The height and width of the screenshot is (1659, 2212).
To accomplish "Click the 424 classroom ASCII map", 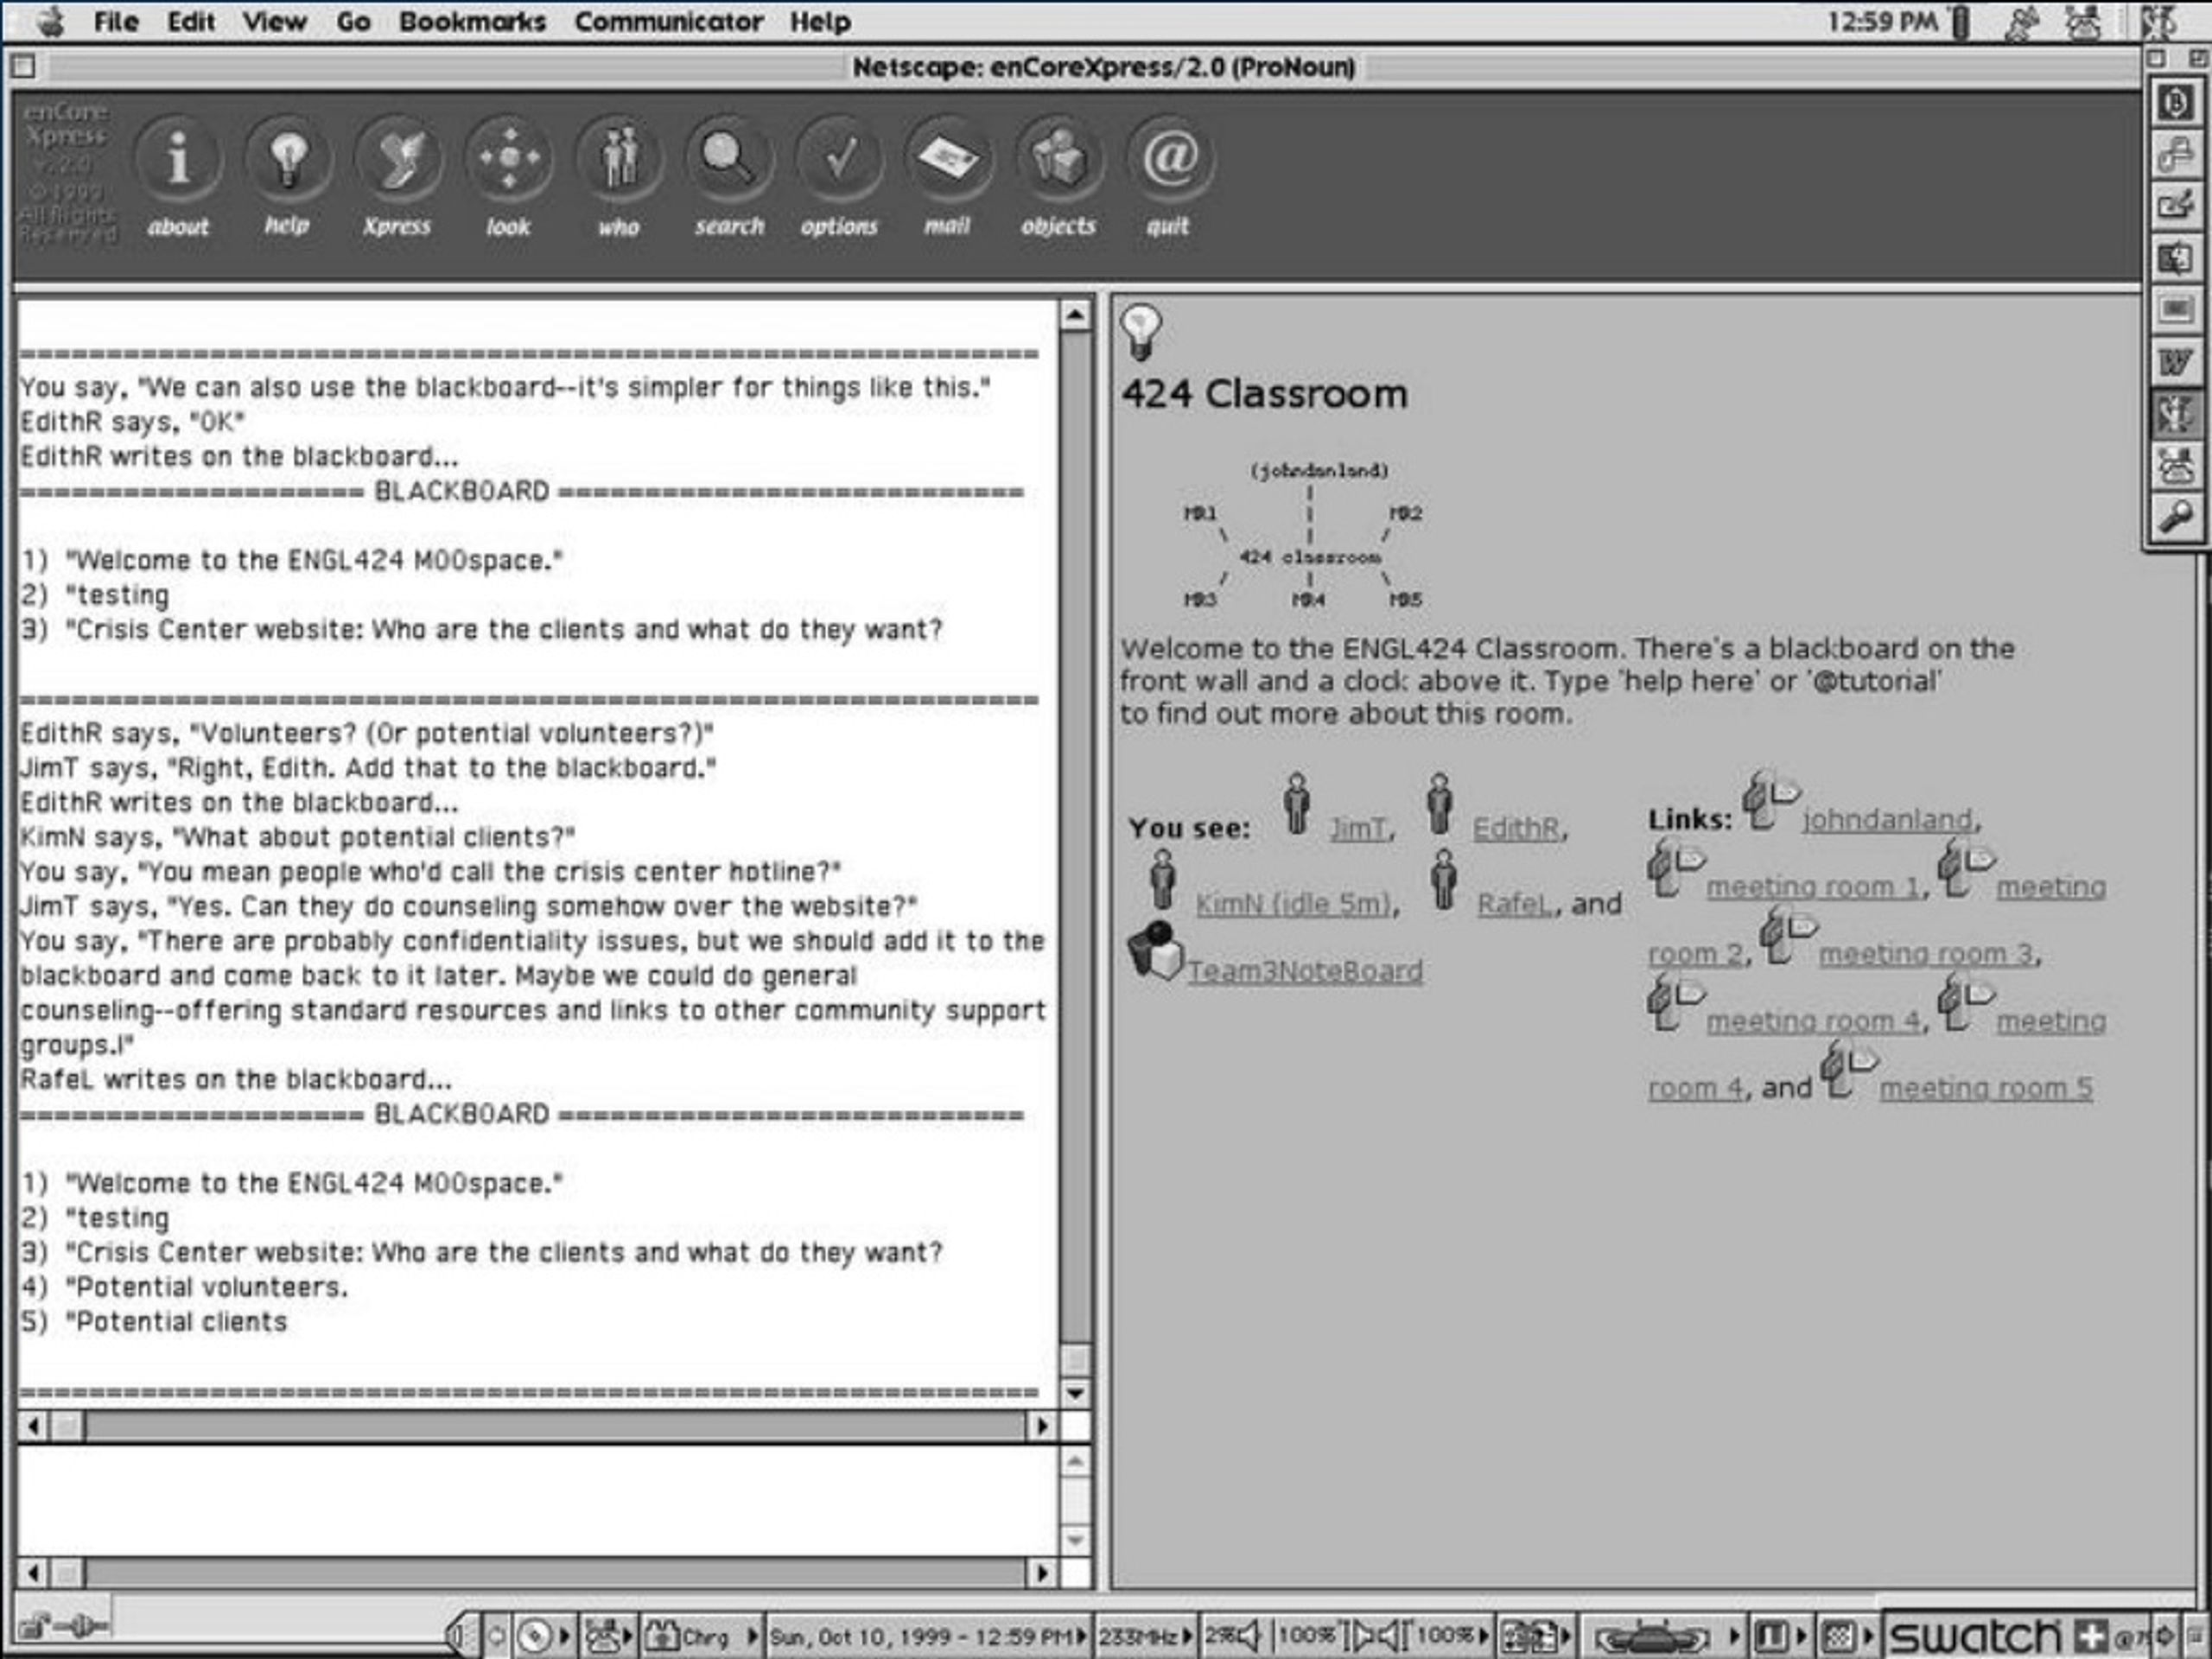I will pyautogui.click(x=1302, y=535).
